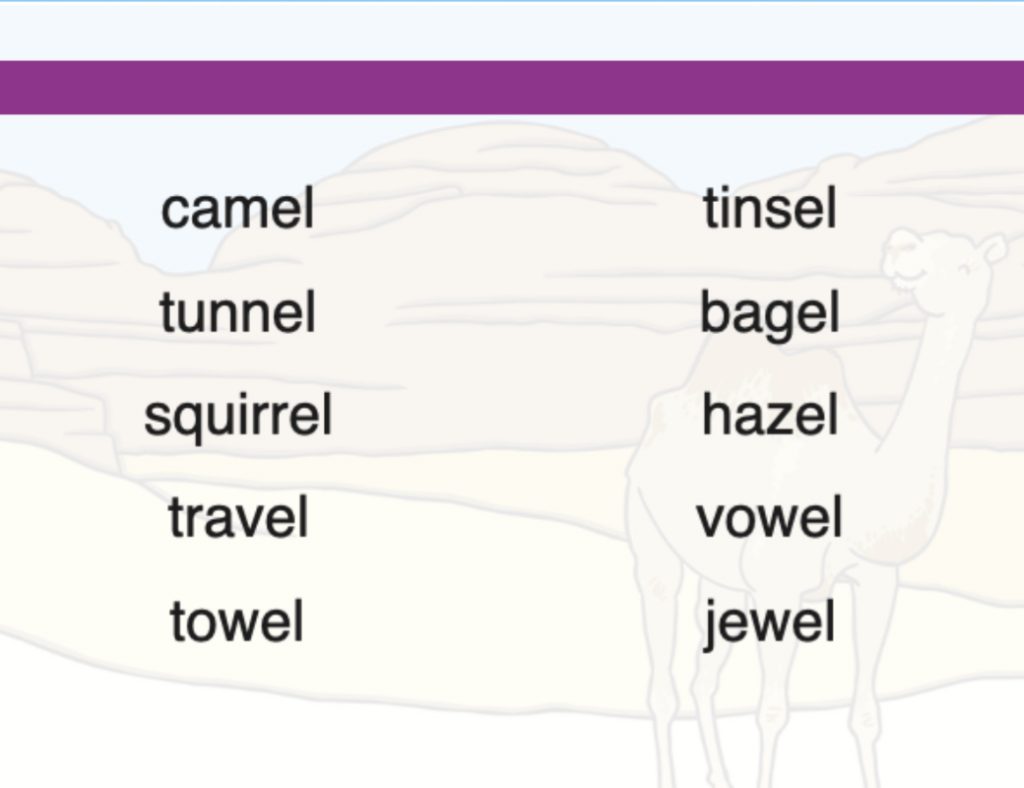Select the word tunnel
This screenshot has height=788, width=1024.
tap(238, 311)
